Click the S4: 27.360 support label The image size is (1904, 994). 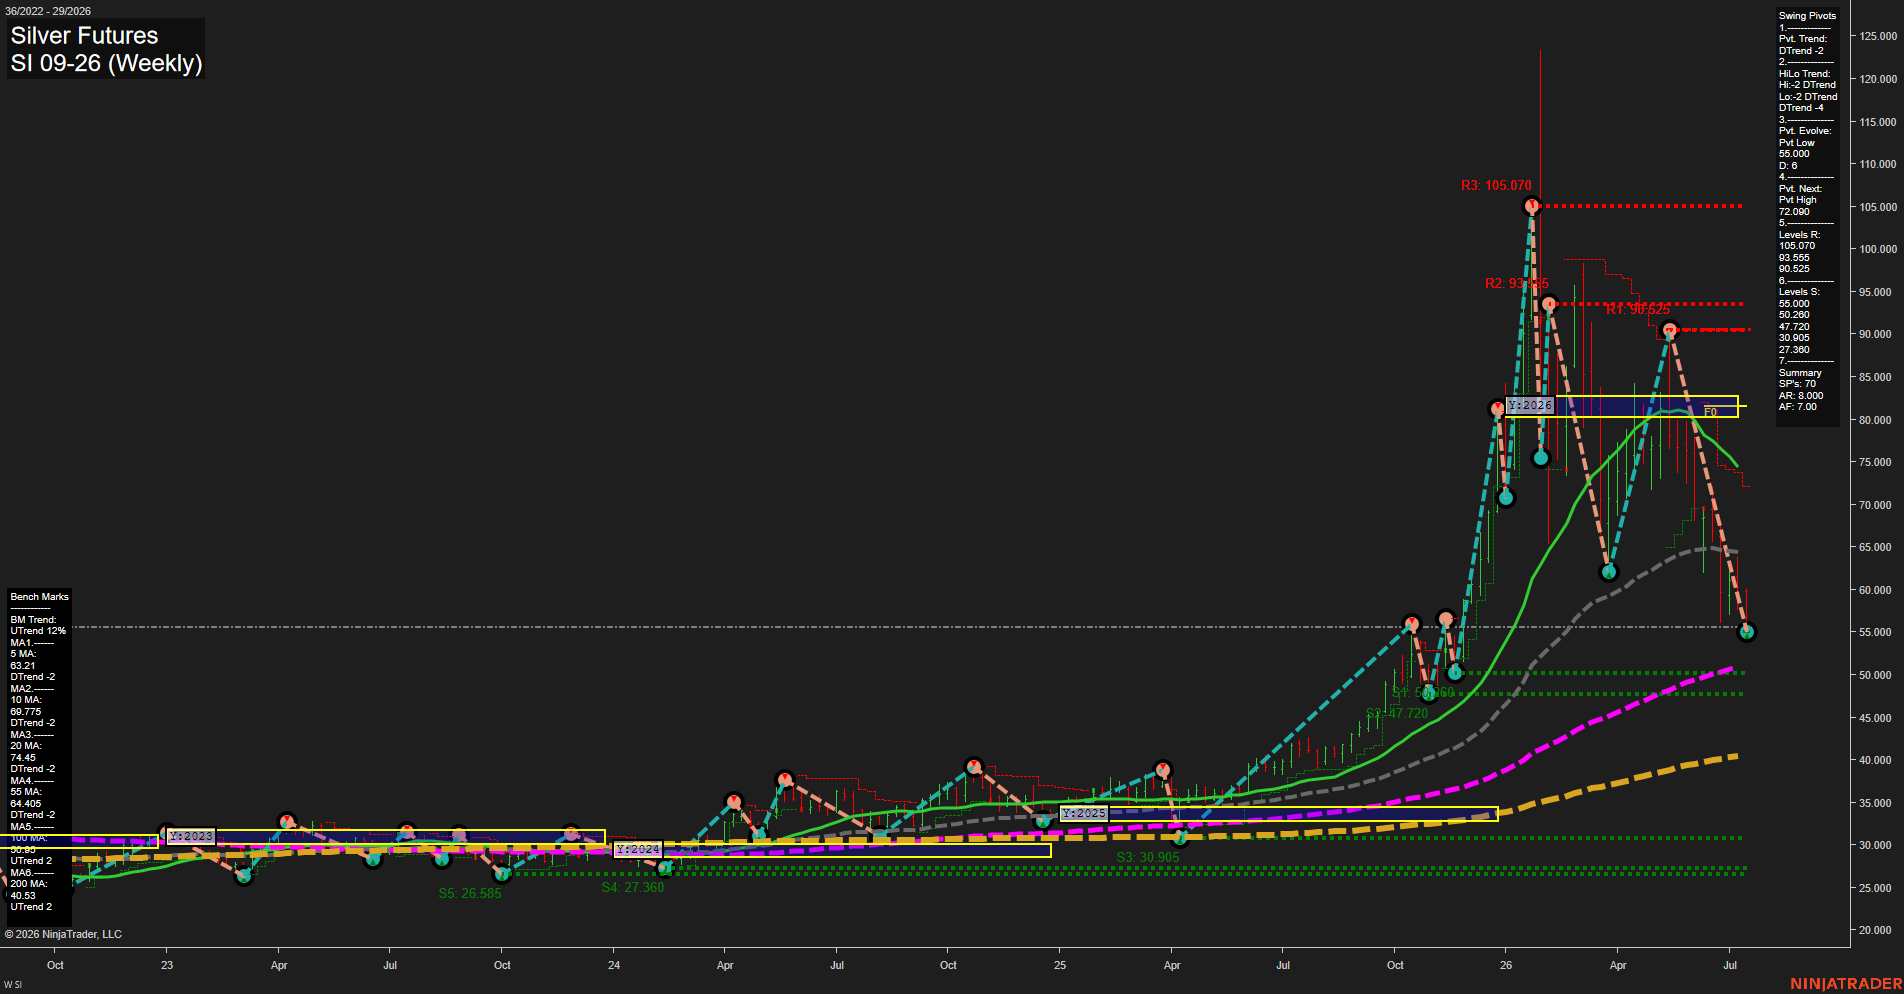point(632,887)
